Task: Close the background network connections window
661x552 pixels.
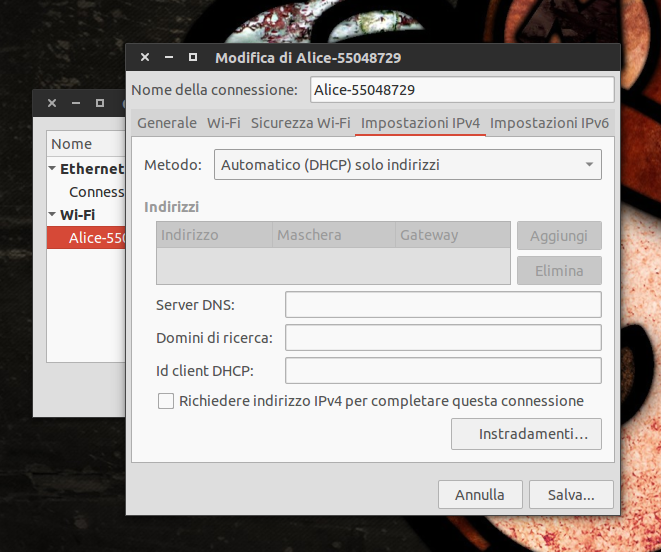Action: coord(52,103)
